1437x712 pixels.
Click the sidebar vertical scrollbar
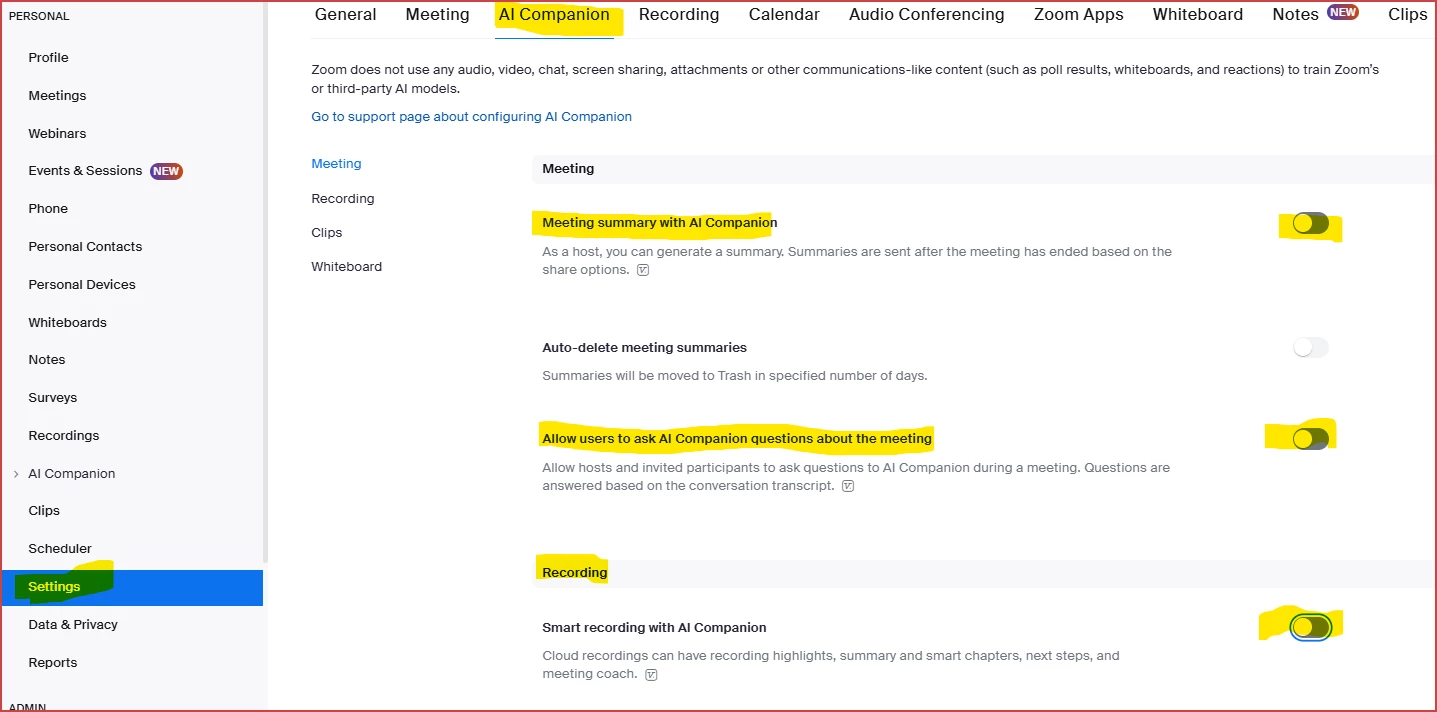tap(265, 281)
